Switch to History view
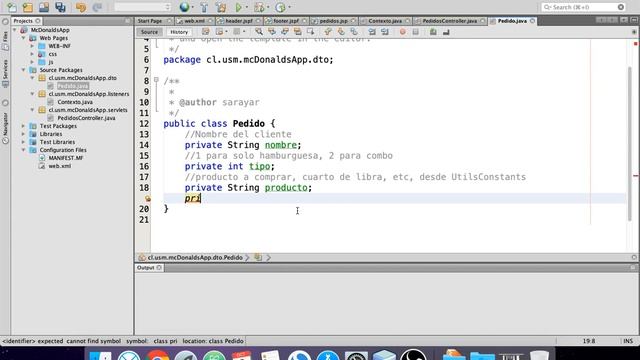640x360 pixels. (x=179, y=32)
